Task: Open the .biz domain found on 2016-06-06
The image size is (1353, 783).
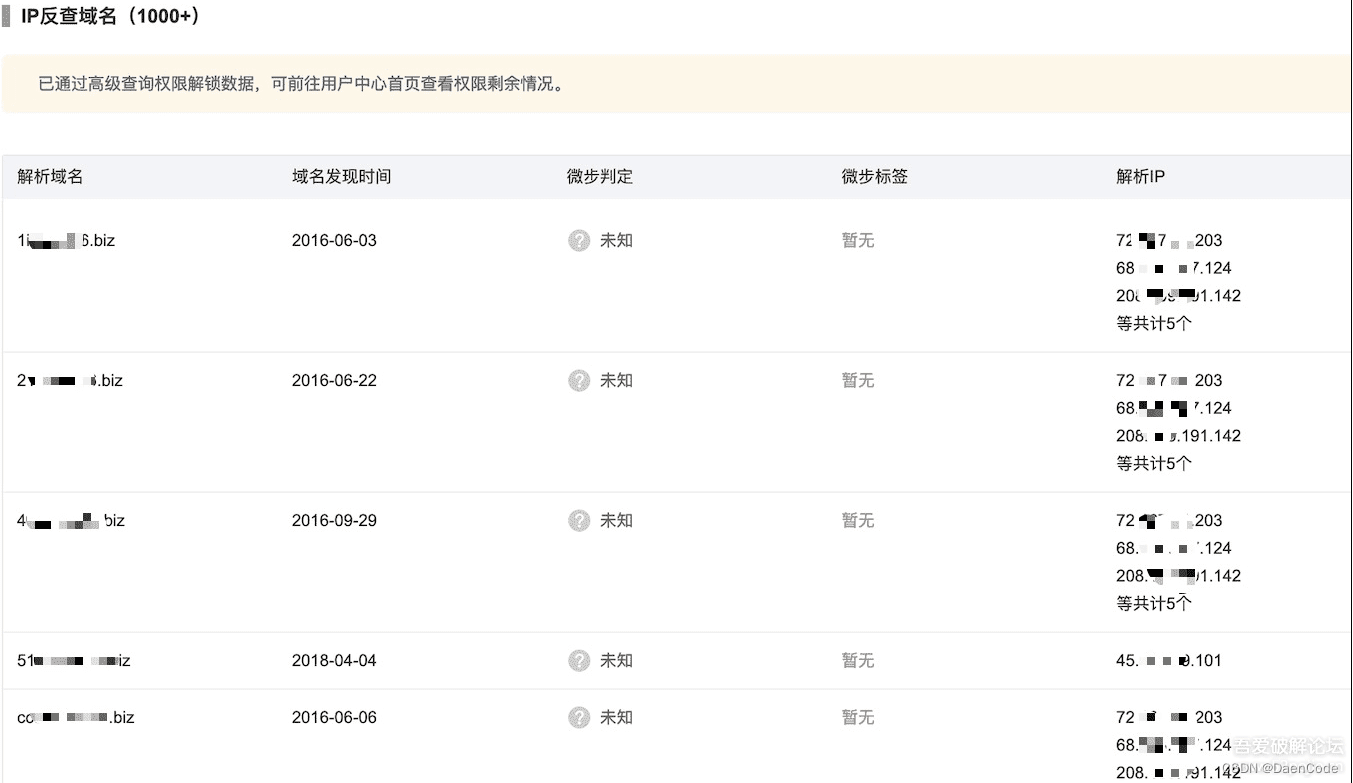Action: pos(76,717)
